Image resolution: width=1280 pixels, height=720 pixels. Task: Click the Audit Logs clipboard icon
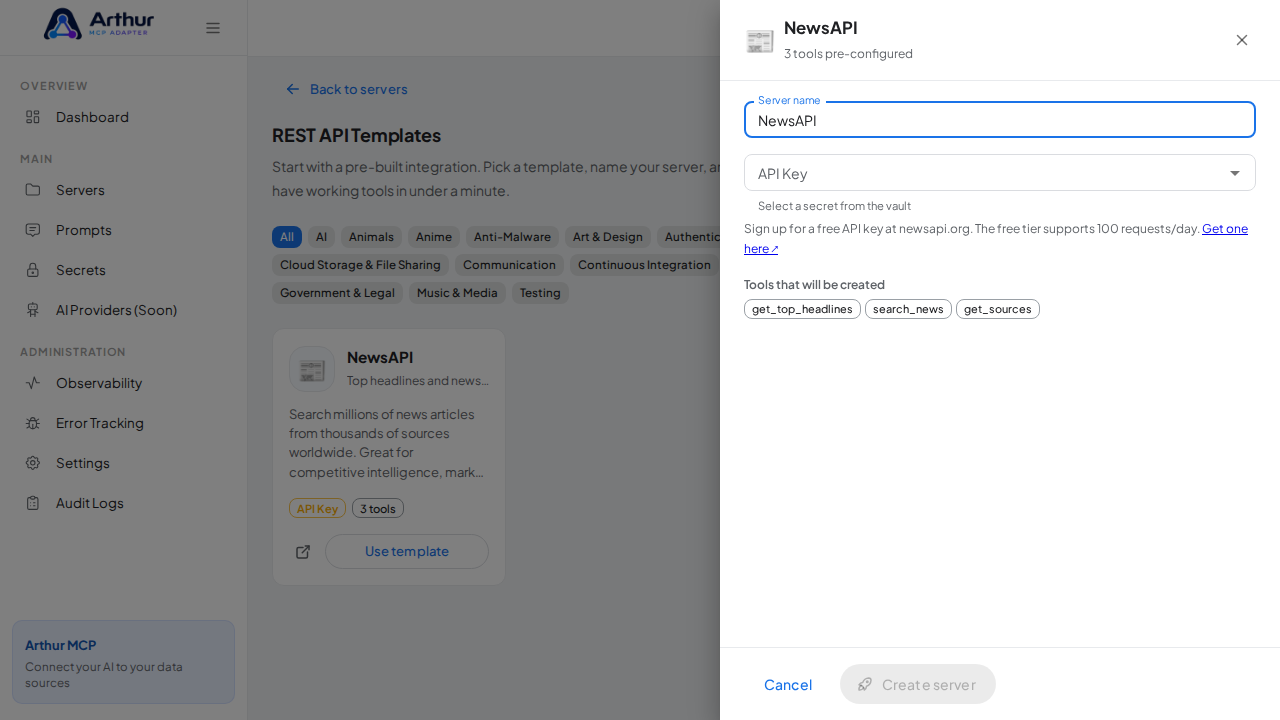[33, 503]
